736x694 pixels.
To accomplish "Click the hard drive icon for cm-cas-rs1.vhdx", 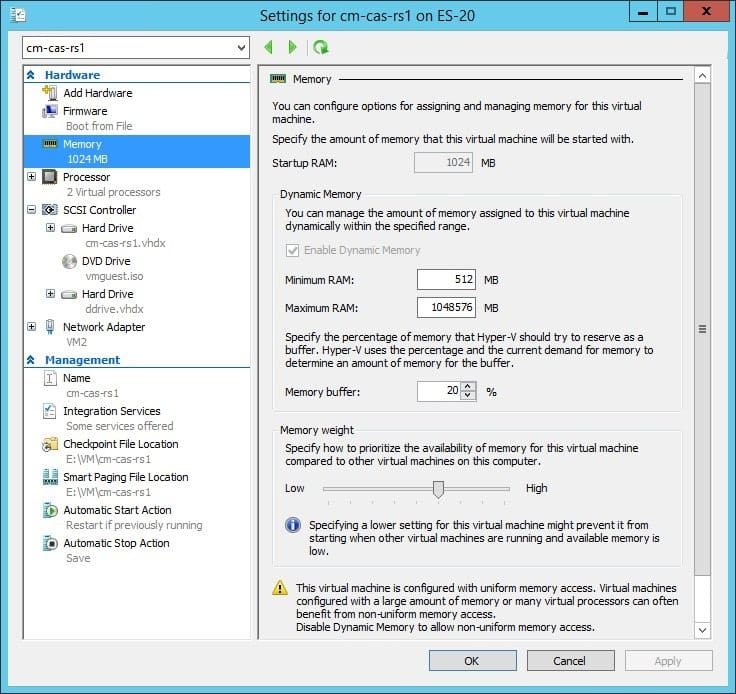I will 69,229.
